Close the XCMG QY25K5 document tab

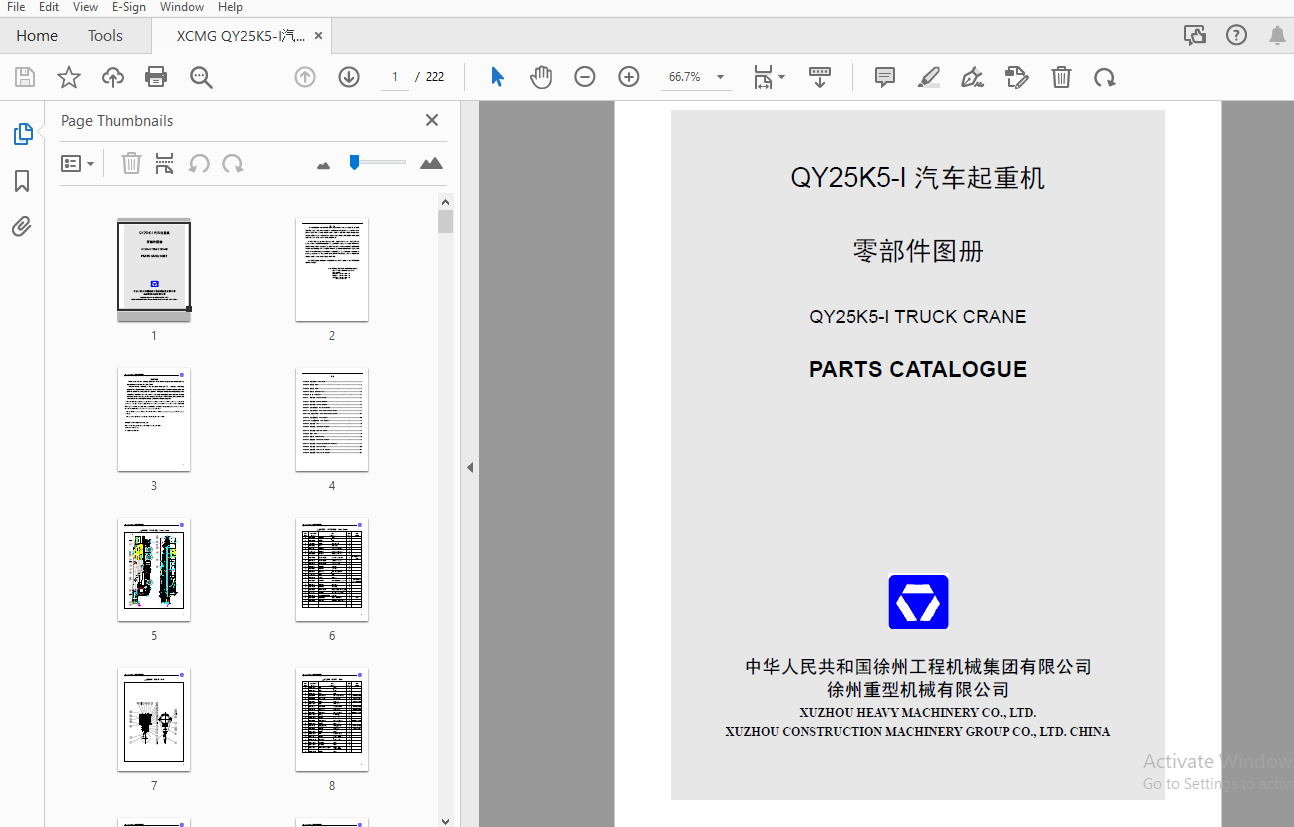[x=318, y=36]
